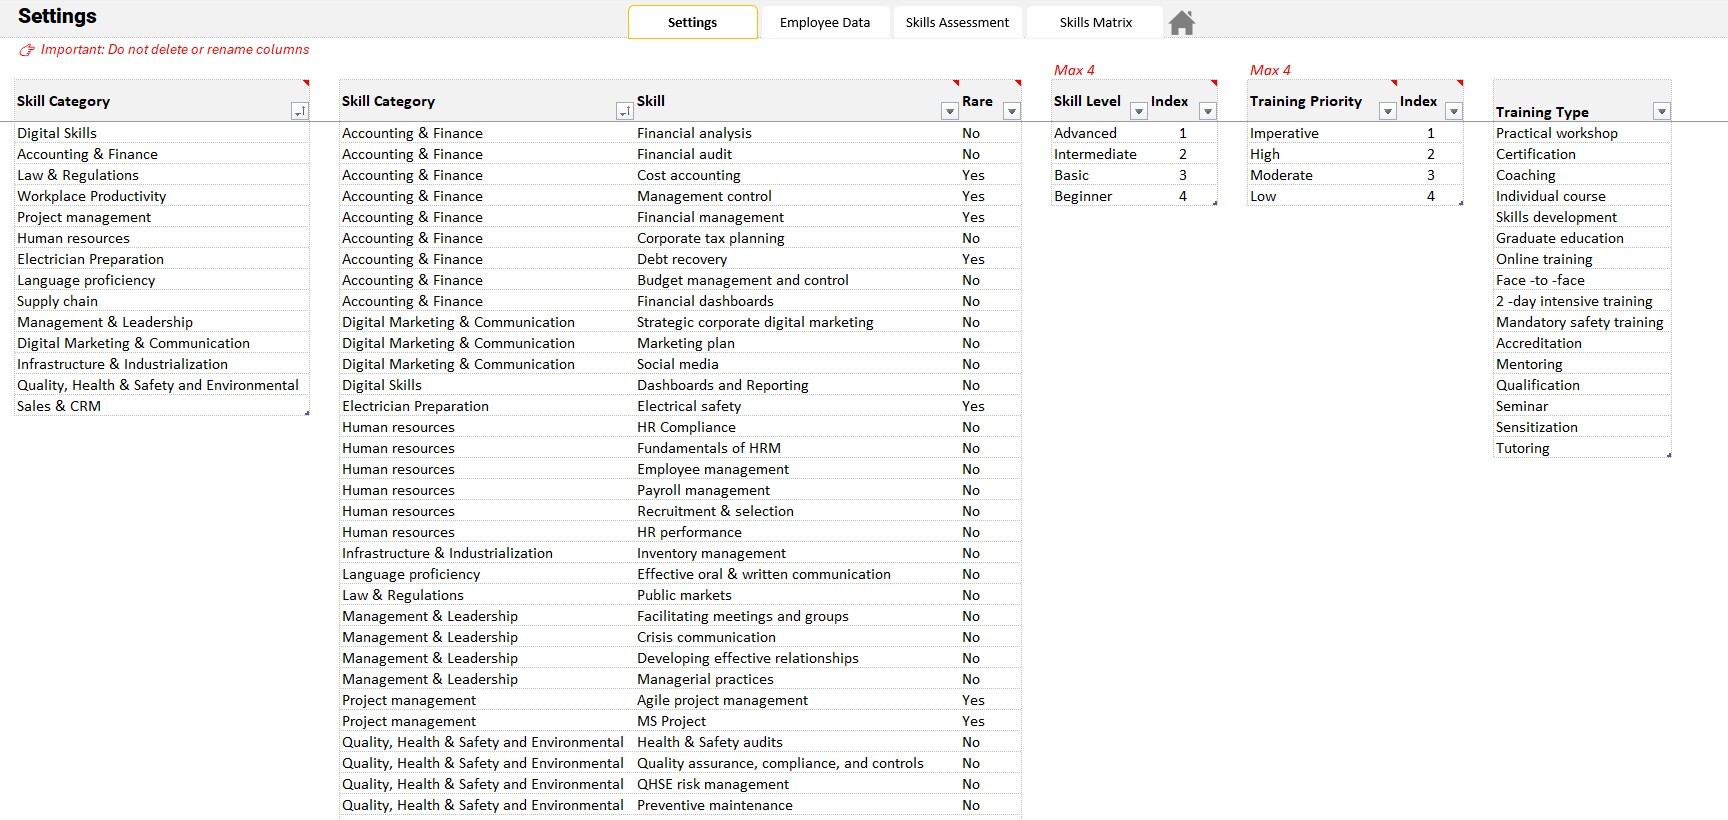The image size is (1728, 820).
Task: Go to the Skills Assessment tab
Action: (957, 22)
